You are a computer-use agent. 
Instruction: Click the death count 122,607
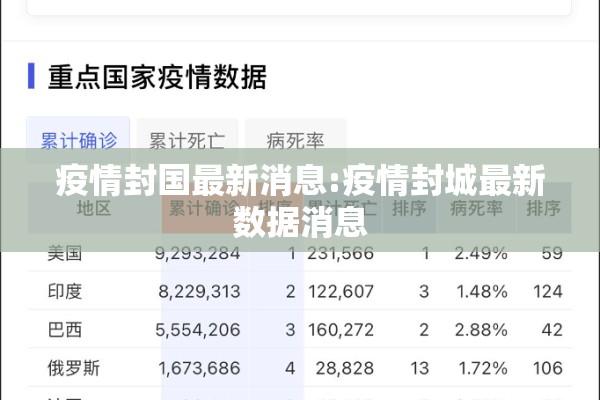coord(341,292)
